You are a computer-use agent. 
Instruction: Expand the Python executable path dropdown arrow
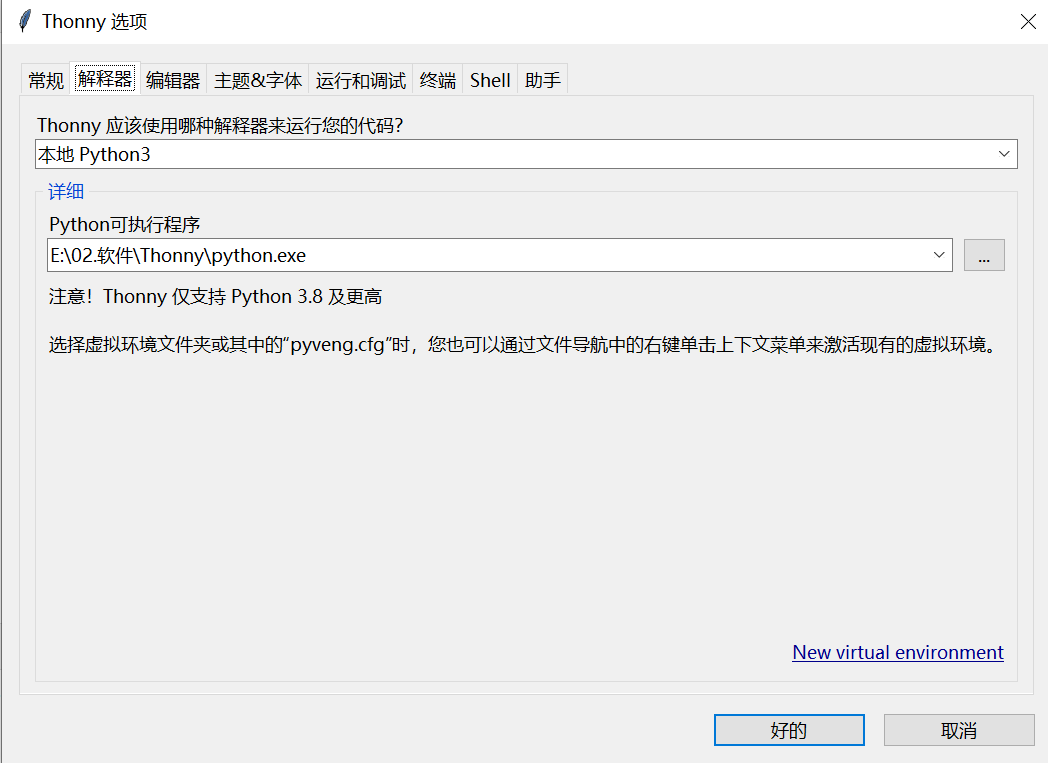tap(939, 255)
